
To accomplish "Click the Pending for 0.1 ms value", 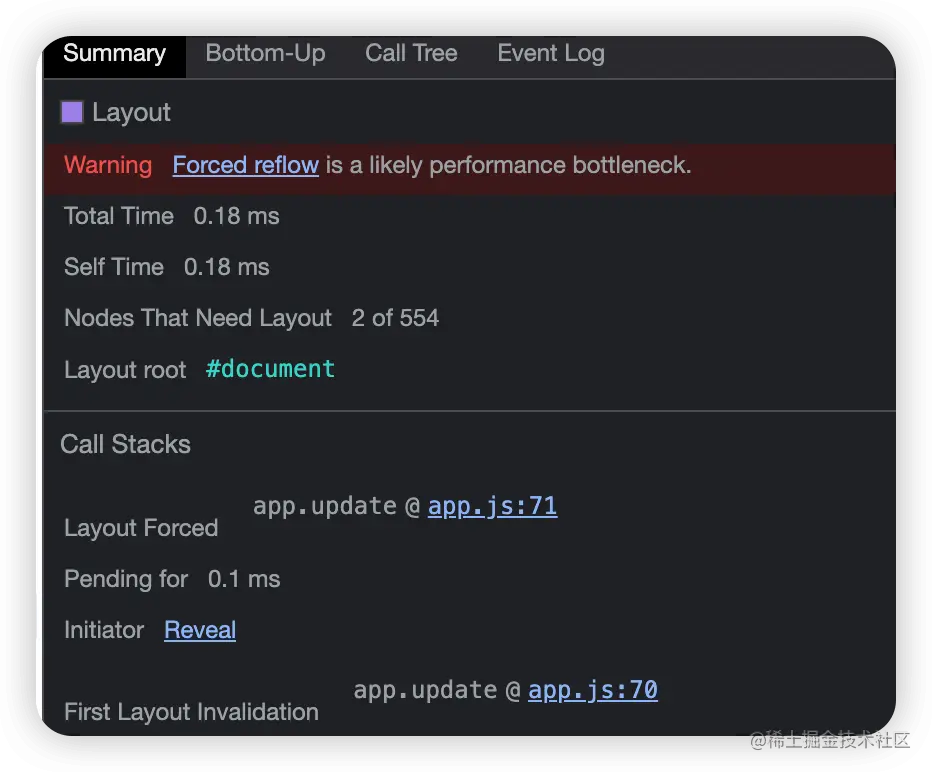I will [244, 579].
